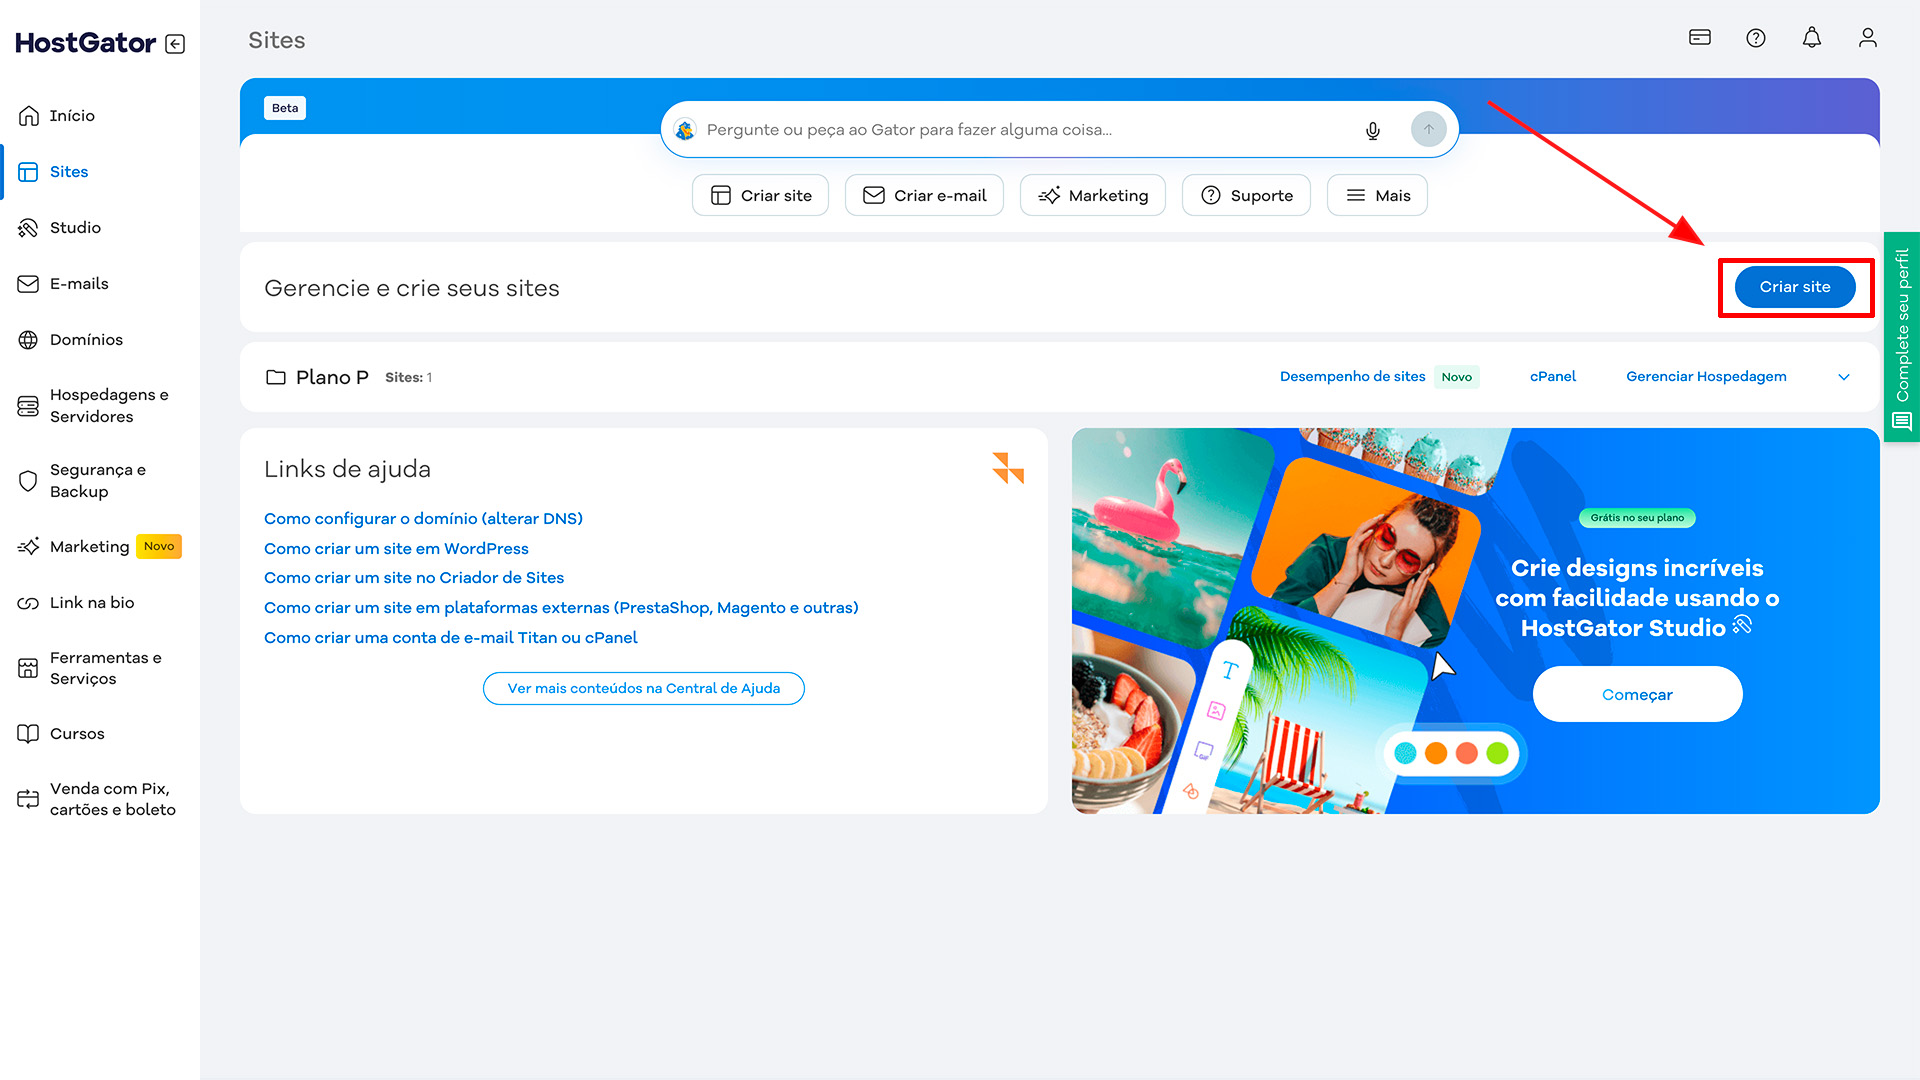Open Como criar site no Criador de Sites

(x=414, y=578)
